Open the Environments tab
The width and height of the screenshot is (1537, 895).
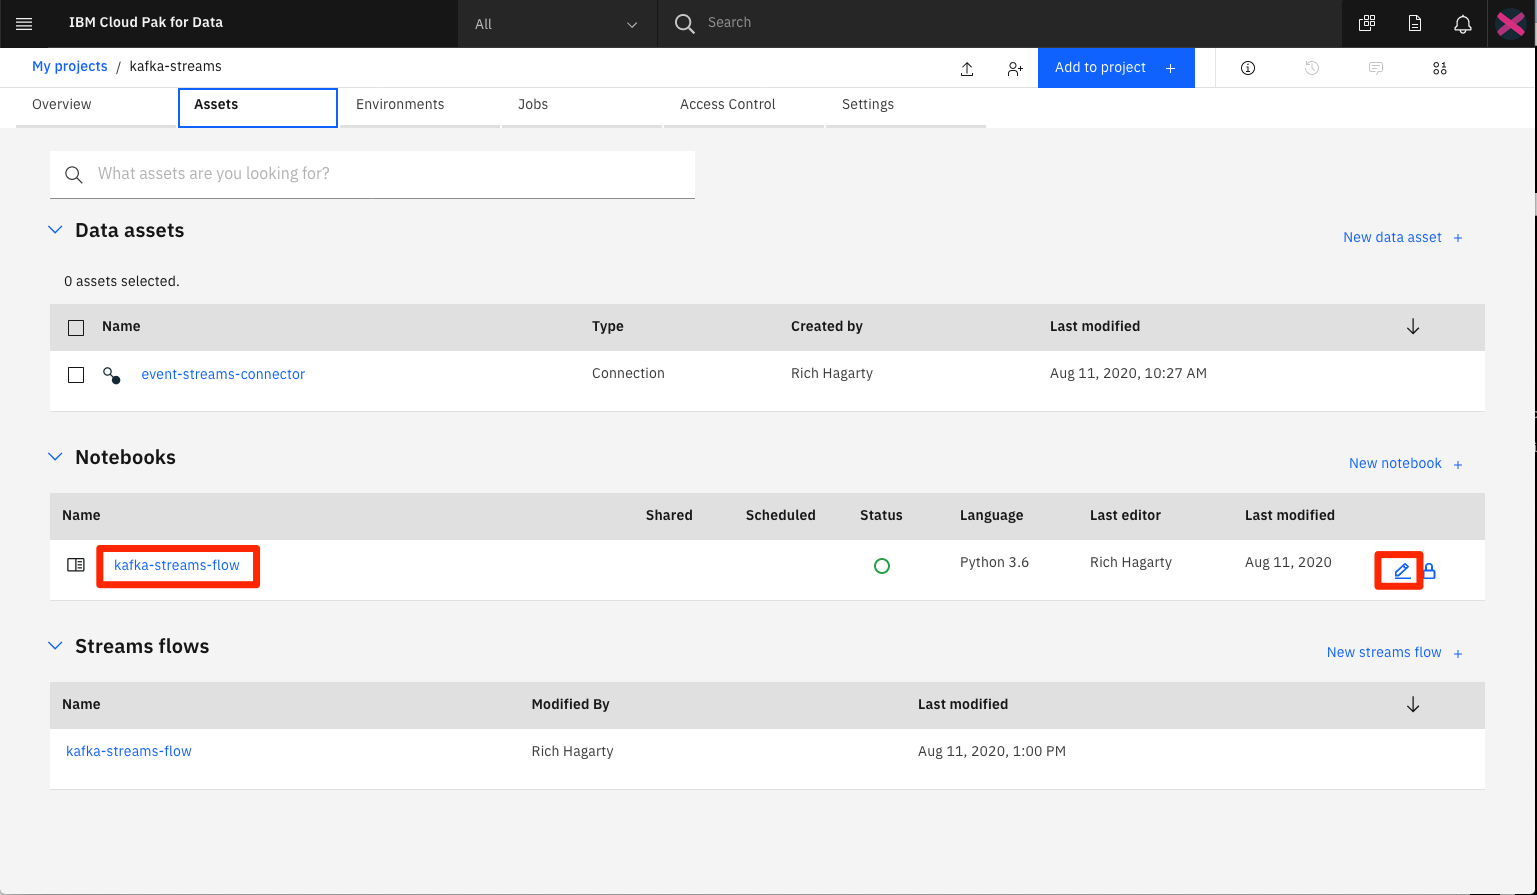420,105
